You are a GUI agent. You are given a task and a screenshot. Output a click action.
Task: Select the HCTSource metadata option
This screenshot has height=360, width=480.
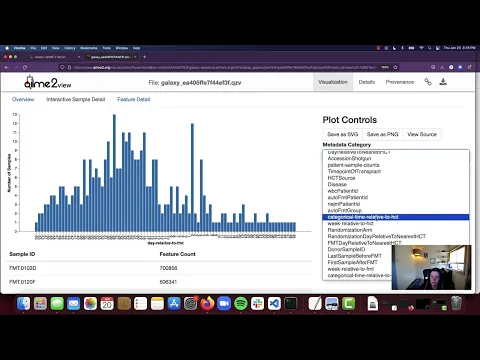pos(396,178)
